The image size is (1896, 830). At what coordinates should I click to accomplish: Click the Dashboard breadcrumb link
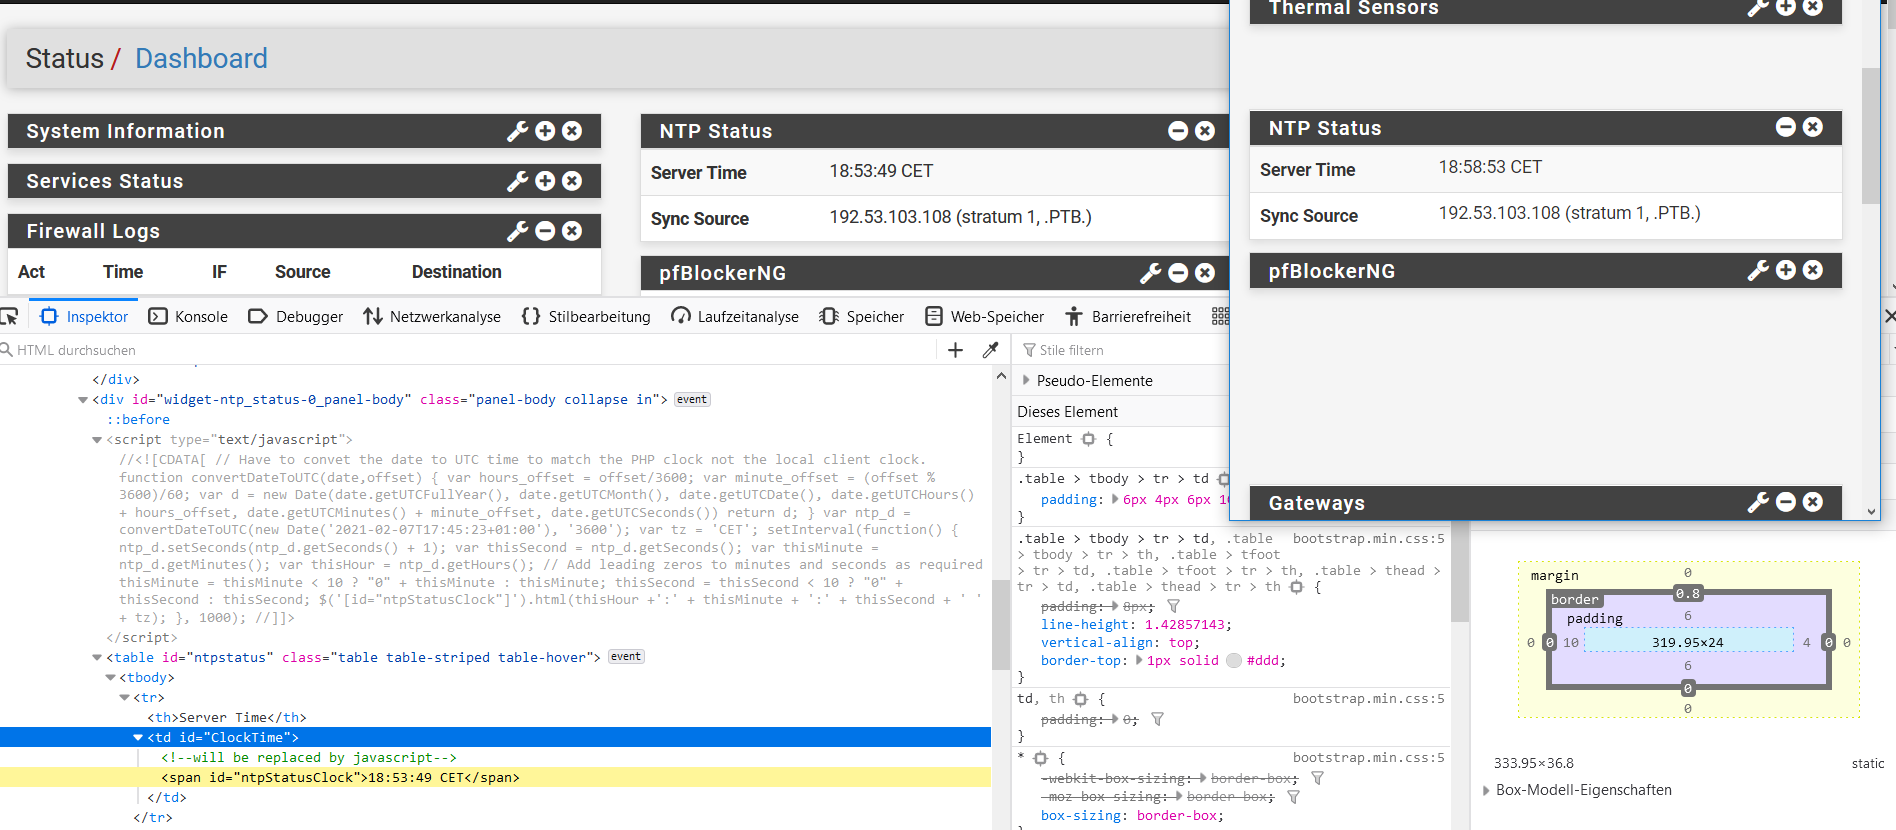tap(201, 58)
